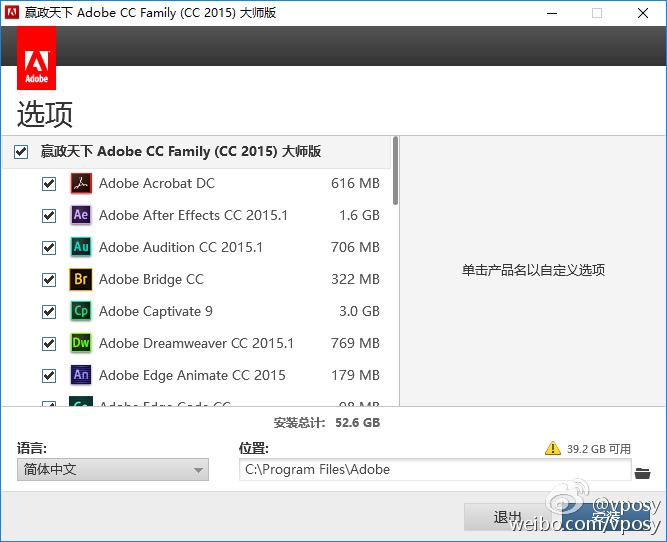Uncheck Adobe After Effects CC 2015.1 checkbox

[x=49, y=216]
